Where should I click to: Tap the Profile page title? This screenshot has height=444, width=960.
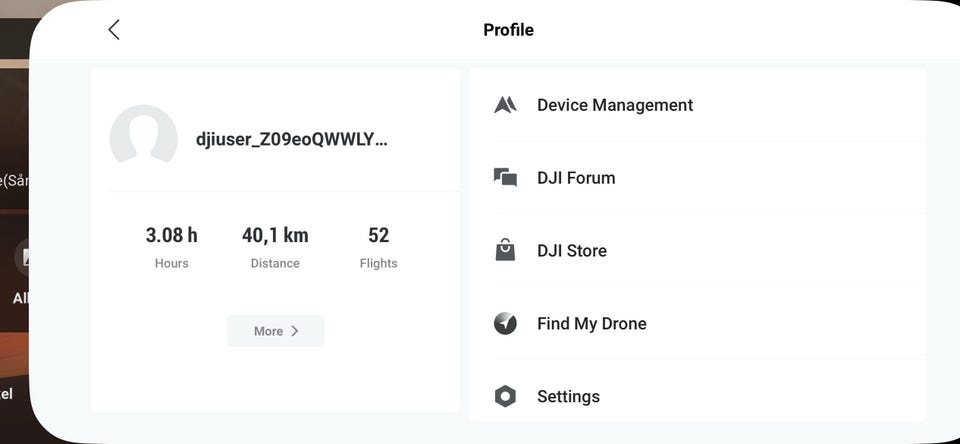coord(508,30)
